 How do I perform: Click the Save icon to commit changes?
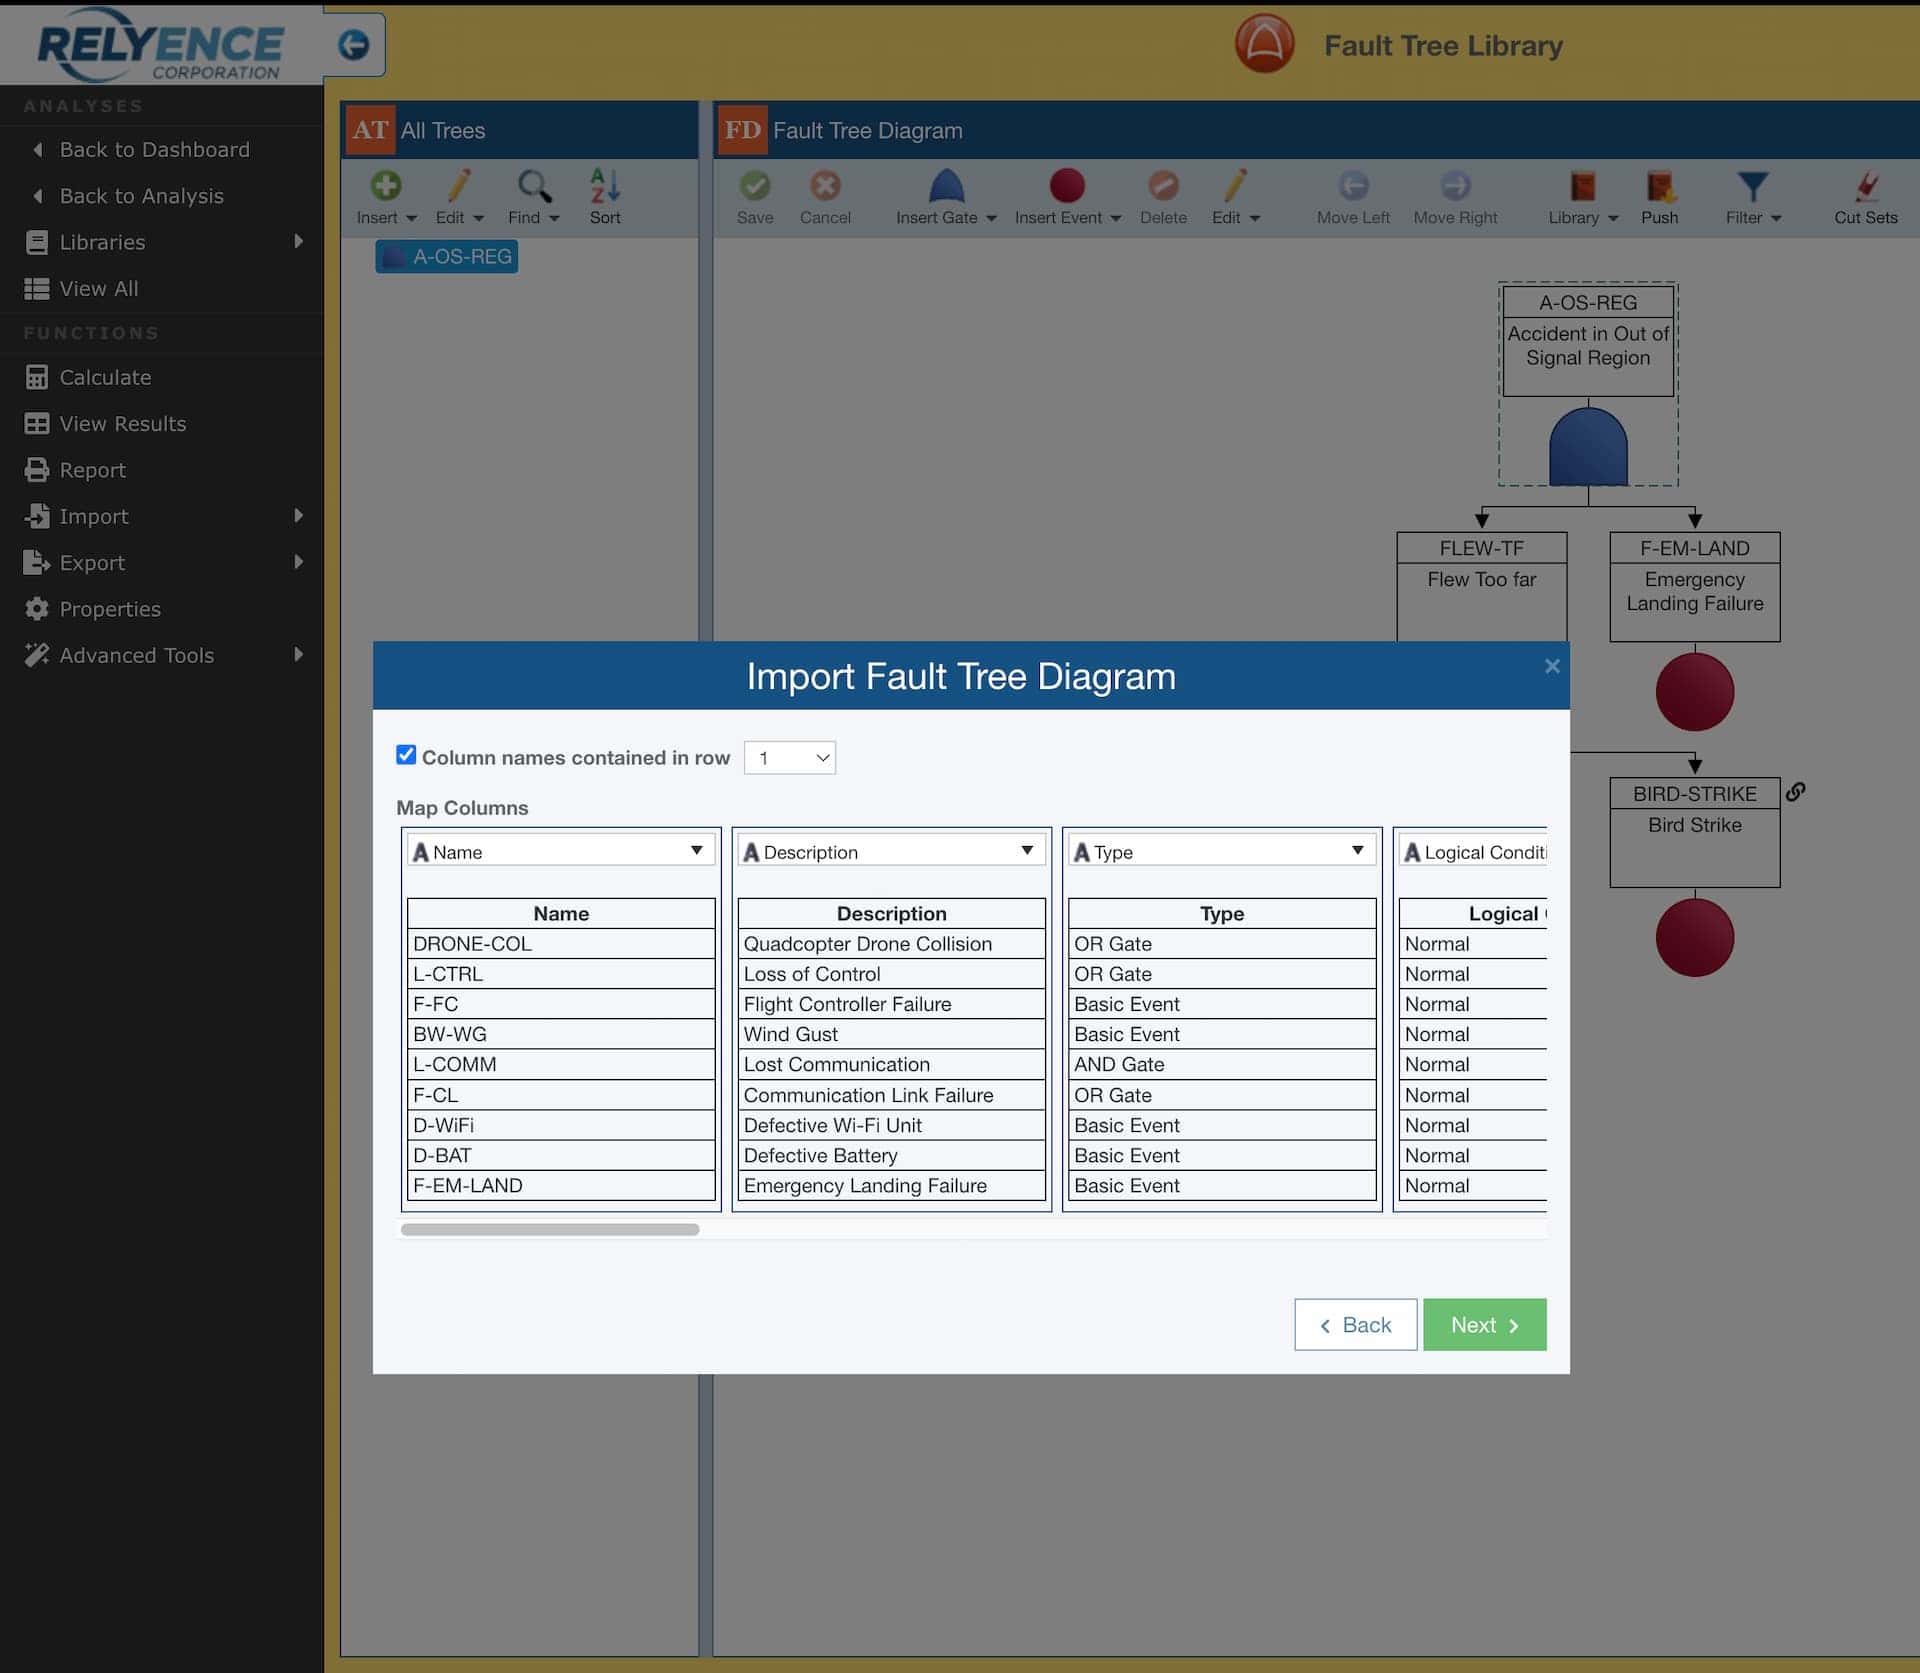(x=754, y=196)
